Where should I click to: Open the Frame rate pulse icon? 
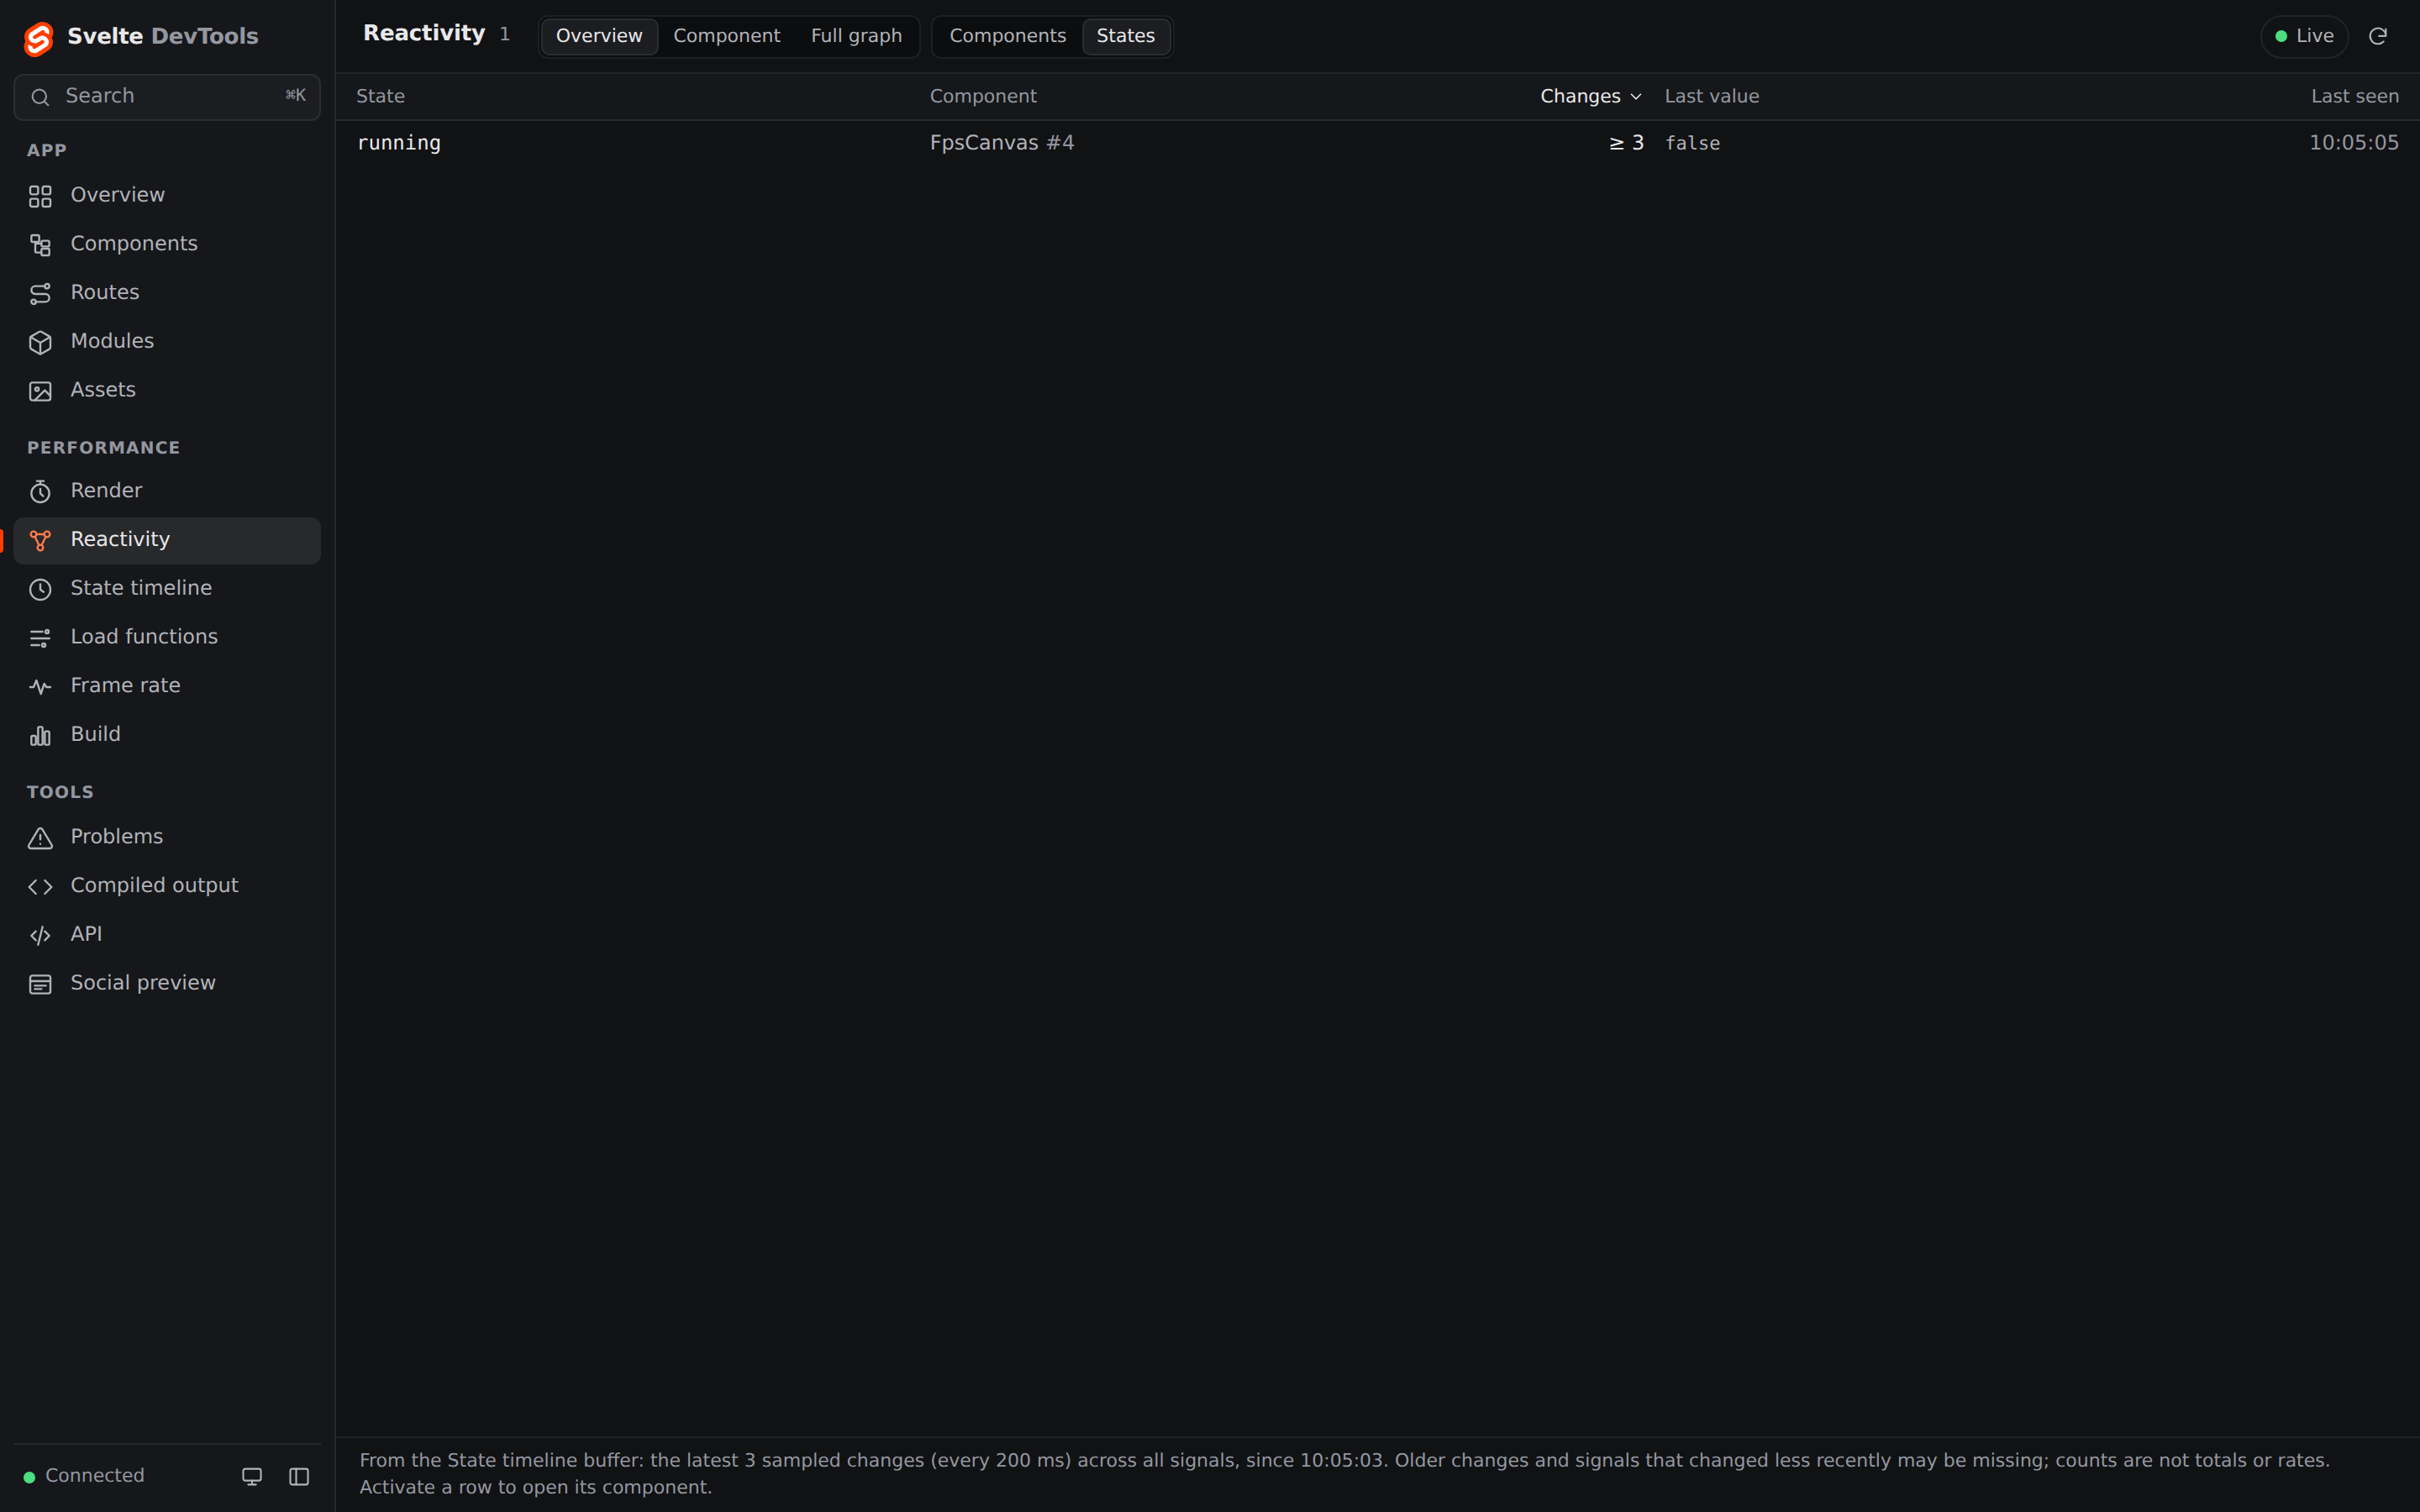[40, 686]
